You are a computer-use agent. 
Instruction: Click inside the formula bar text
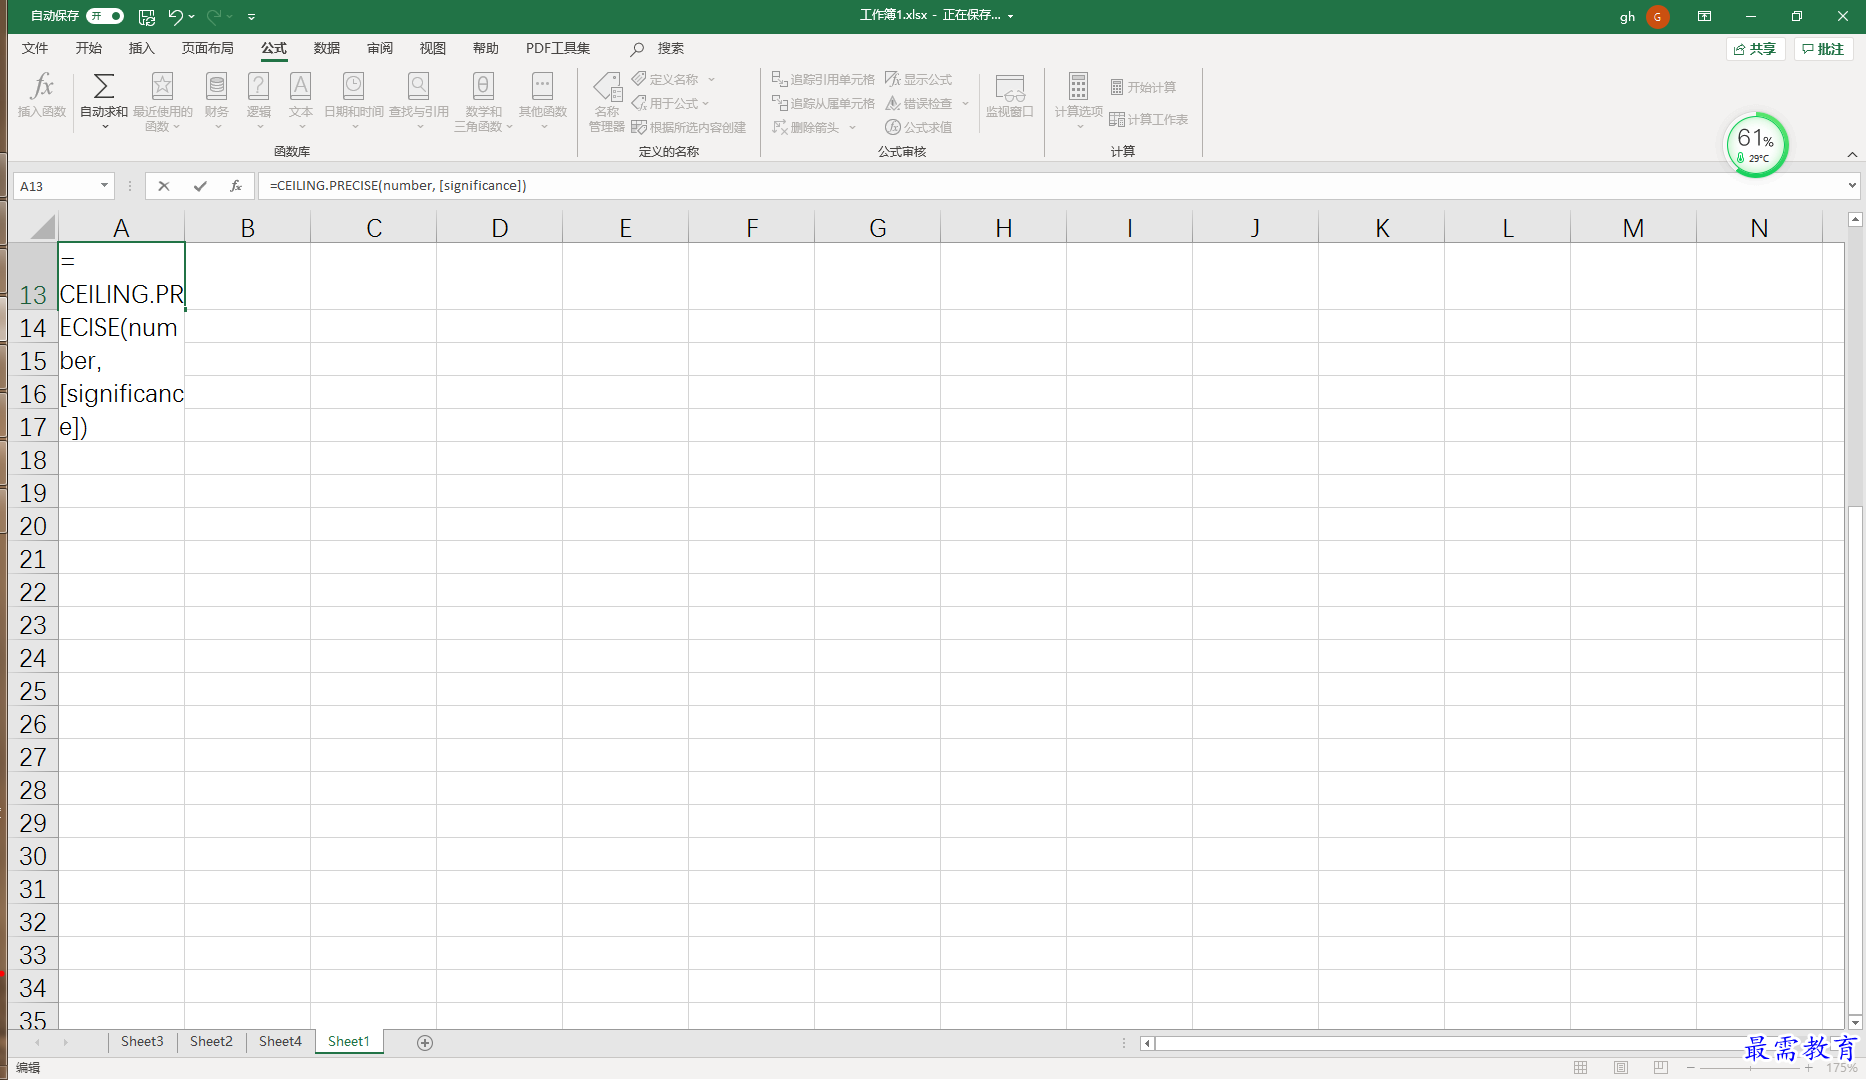pyautogui.click(x=398, y=186)
